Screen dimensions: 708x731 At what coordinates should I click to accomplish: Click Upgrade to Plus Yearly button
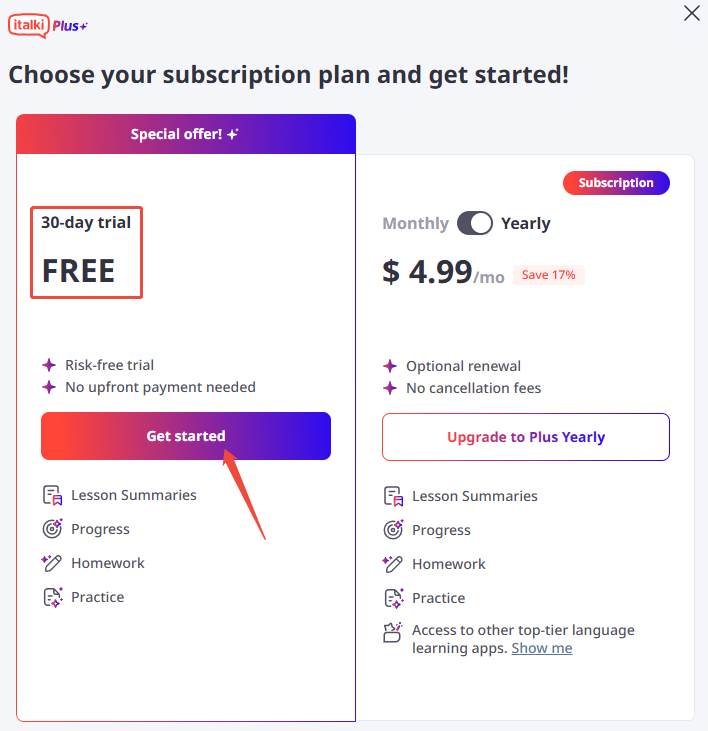tap(526, 437)
